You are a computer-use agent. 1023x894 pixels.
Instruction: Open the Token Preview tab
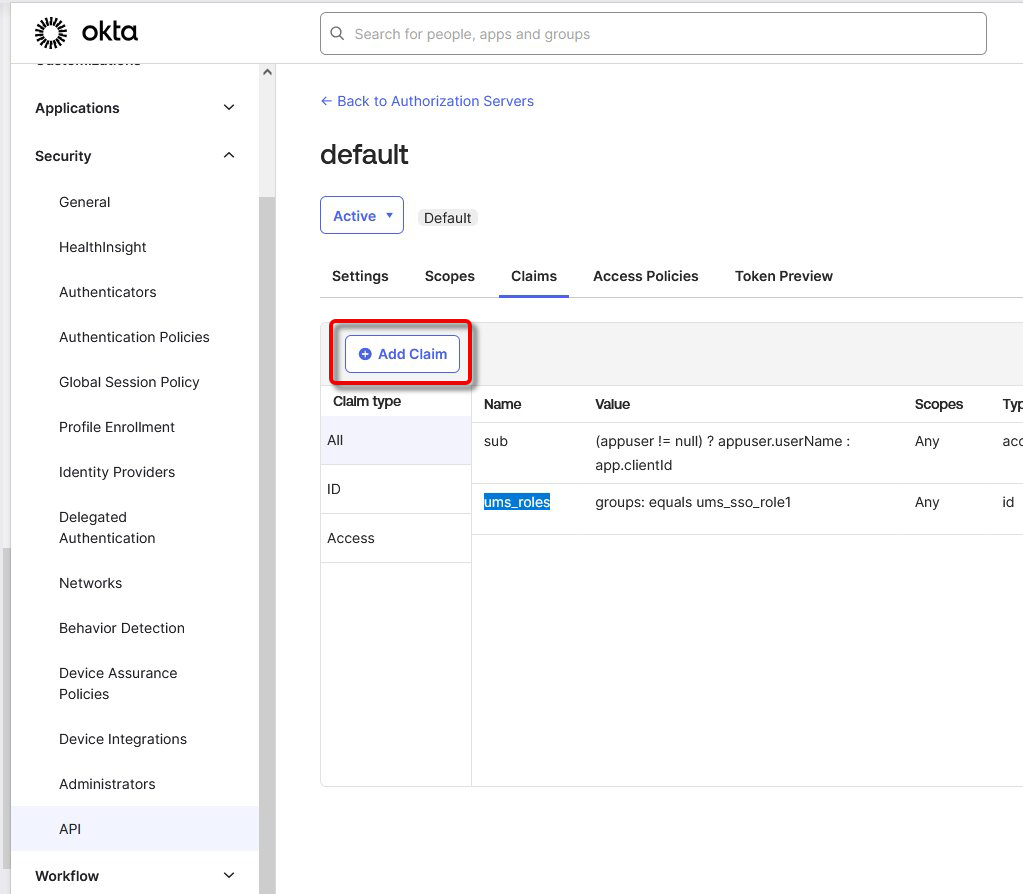(783, 276)
